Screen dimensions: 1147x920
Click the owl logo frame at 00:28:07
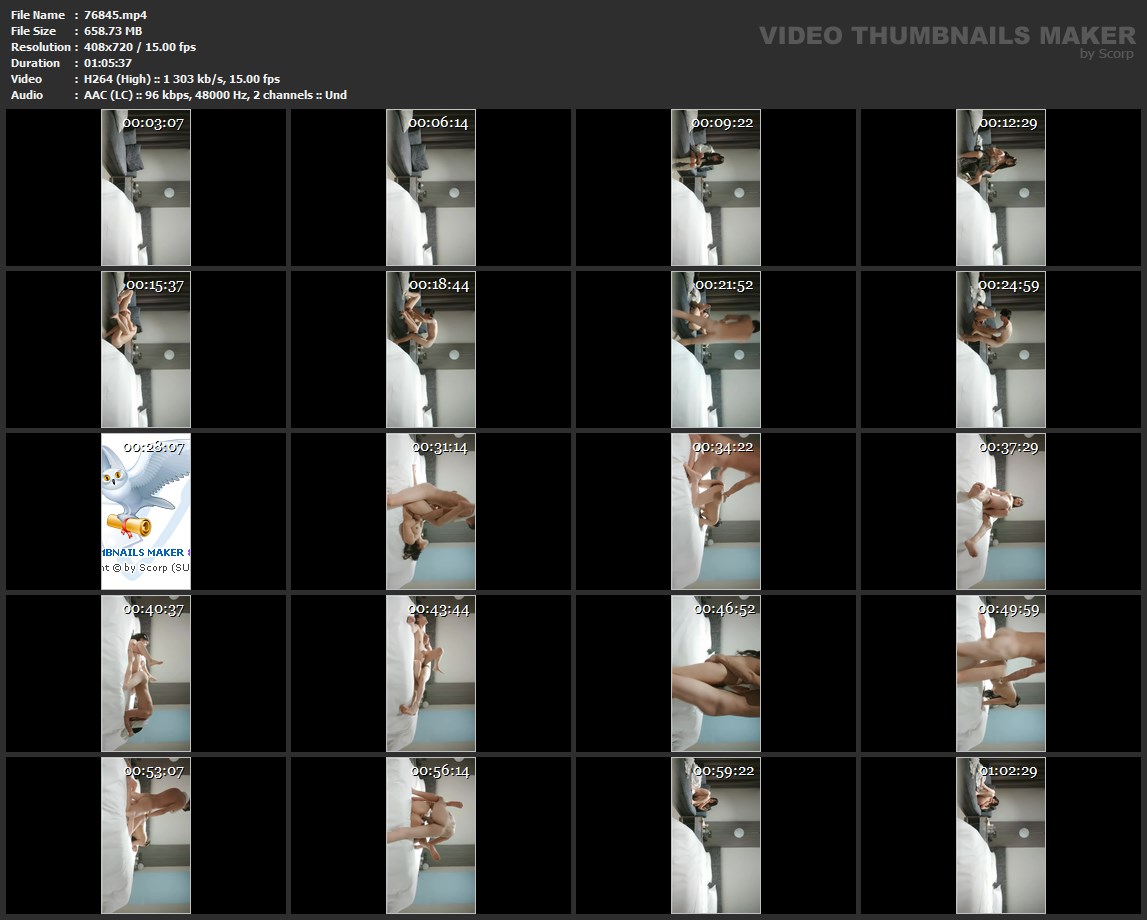[x=146, y=511]
